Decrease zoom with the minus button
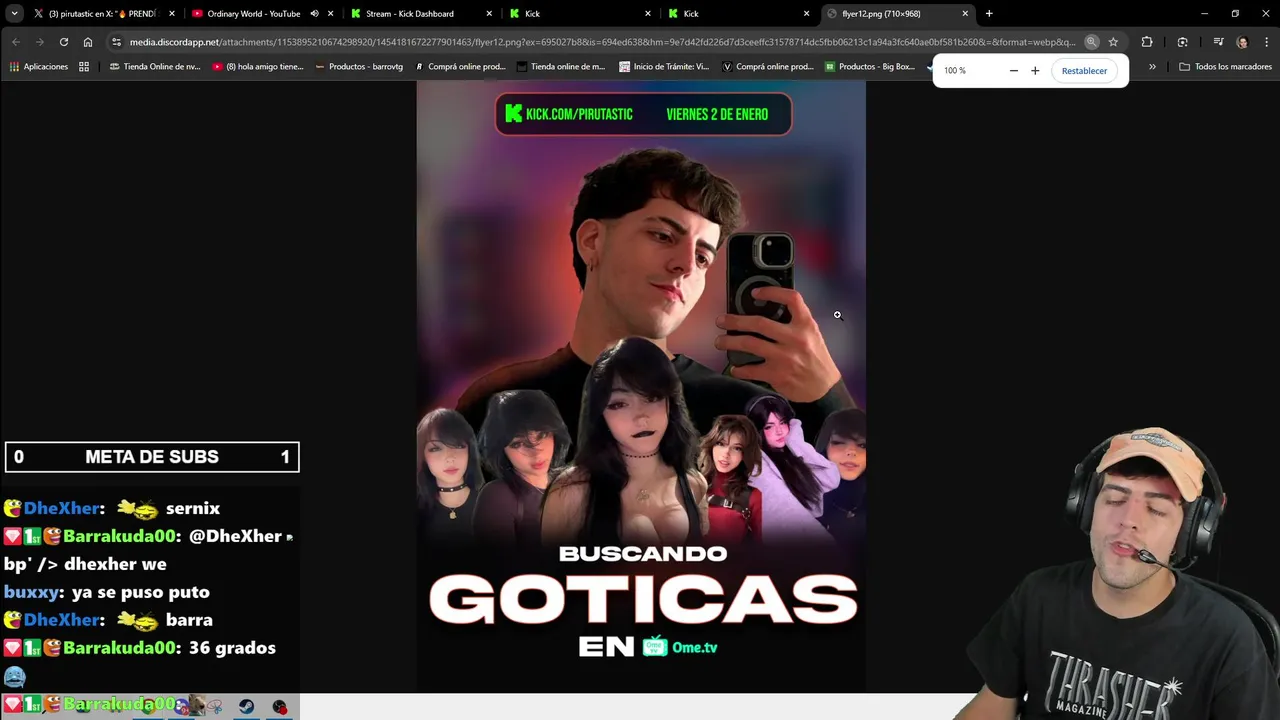Image resolution: width=1280 pixels, height=720 pixels. (x=1013, y=71)
